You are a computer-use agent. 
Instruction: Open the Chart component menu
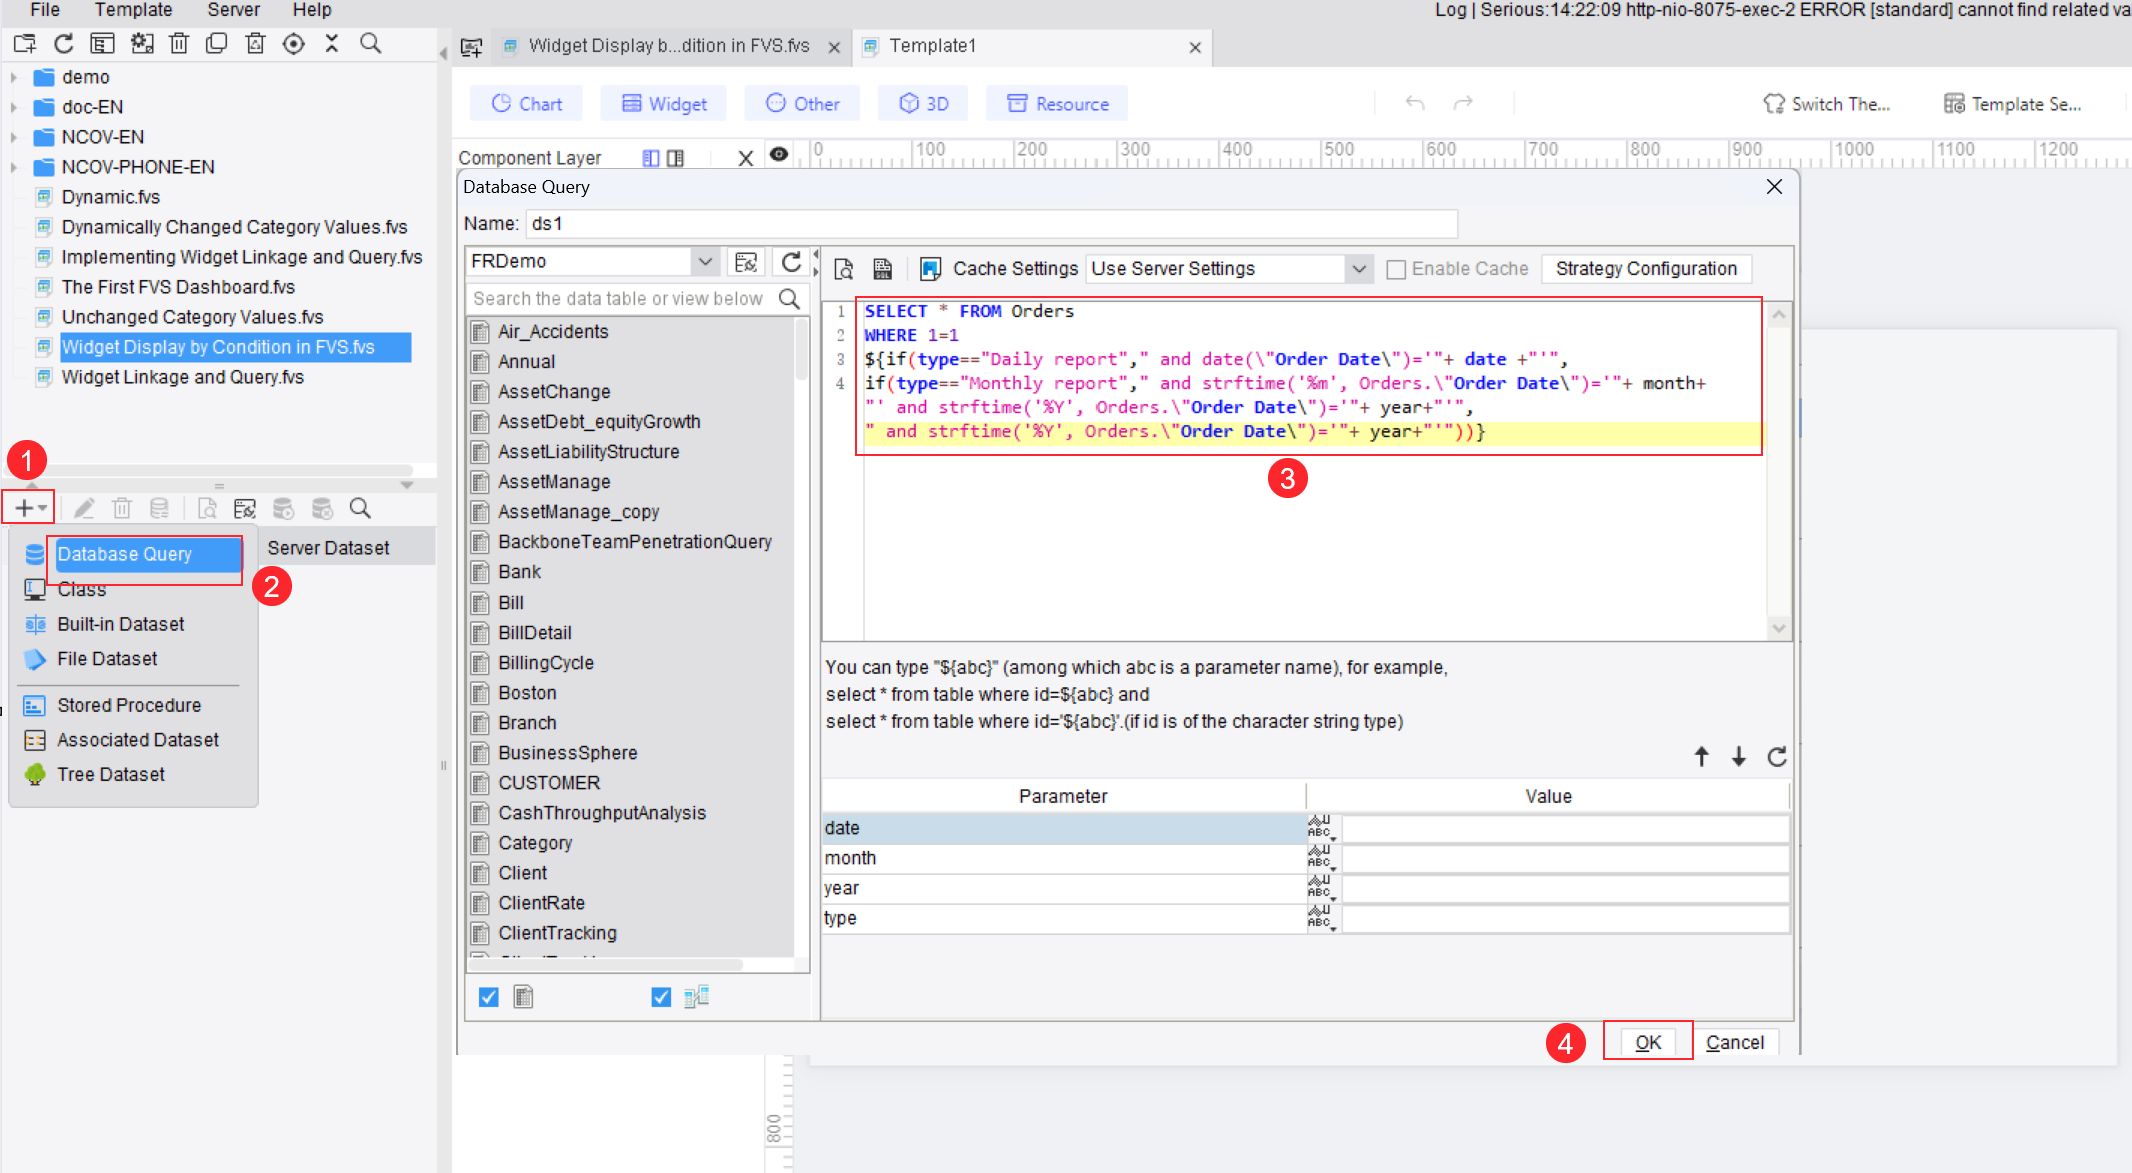pos(527,104)
